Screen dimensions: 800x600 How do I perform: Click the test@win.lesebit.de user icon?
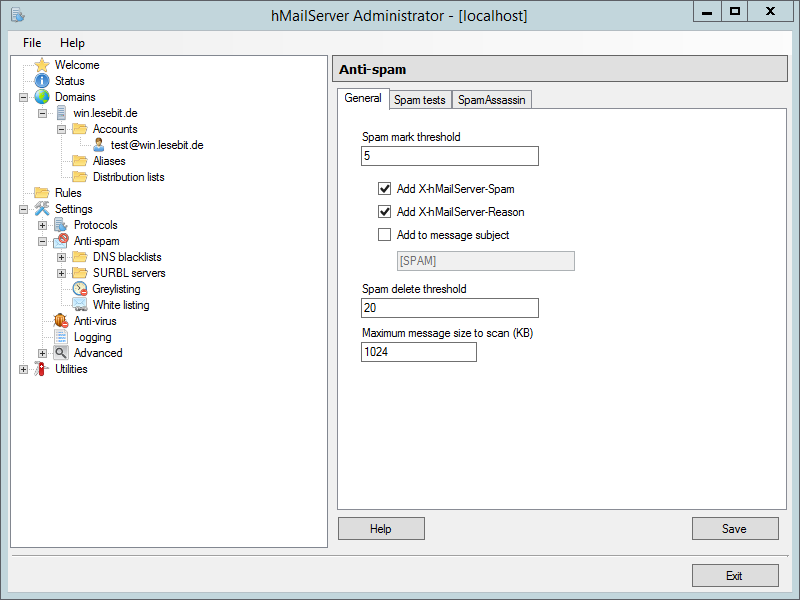click(98, 145)
